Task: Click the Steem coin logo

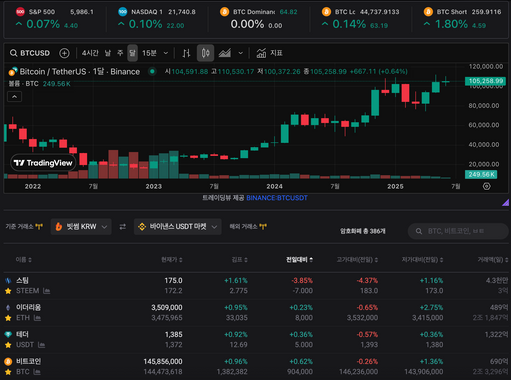Action: (x=8, y=281)
